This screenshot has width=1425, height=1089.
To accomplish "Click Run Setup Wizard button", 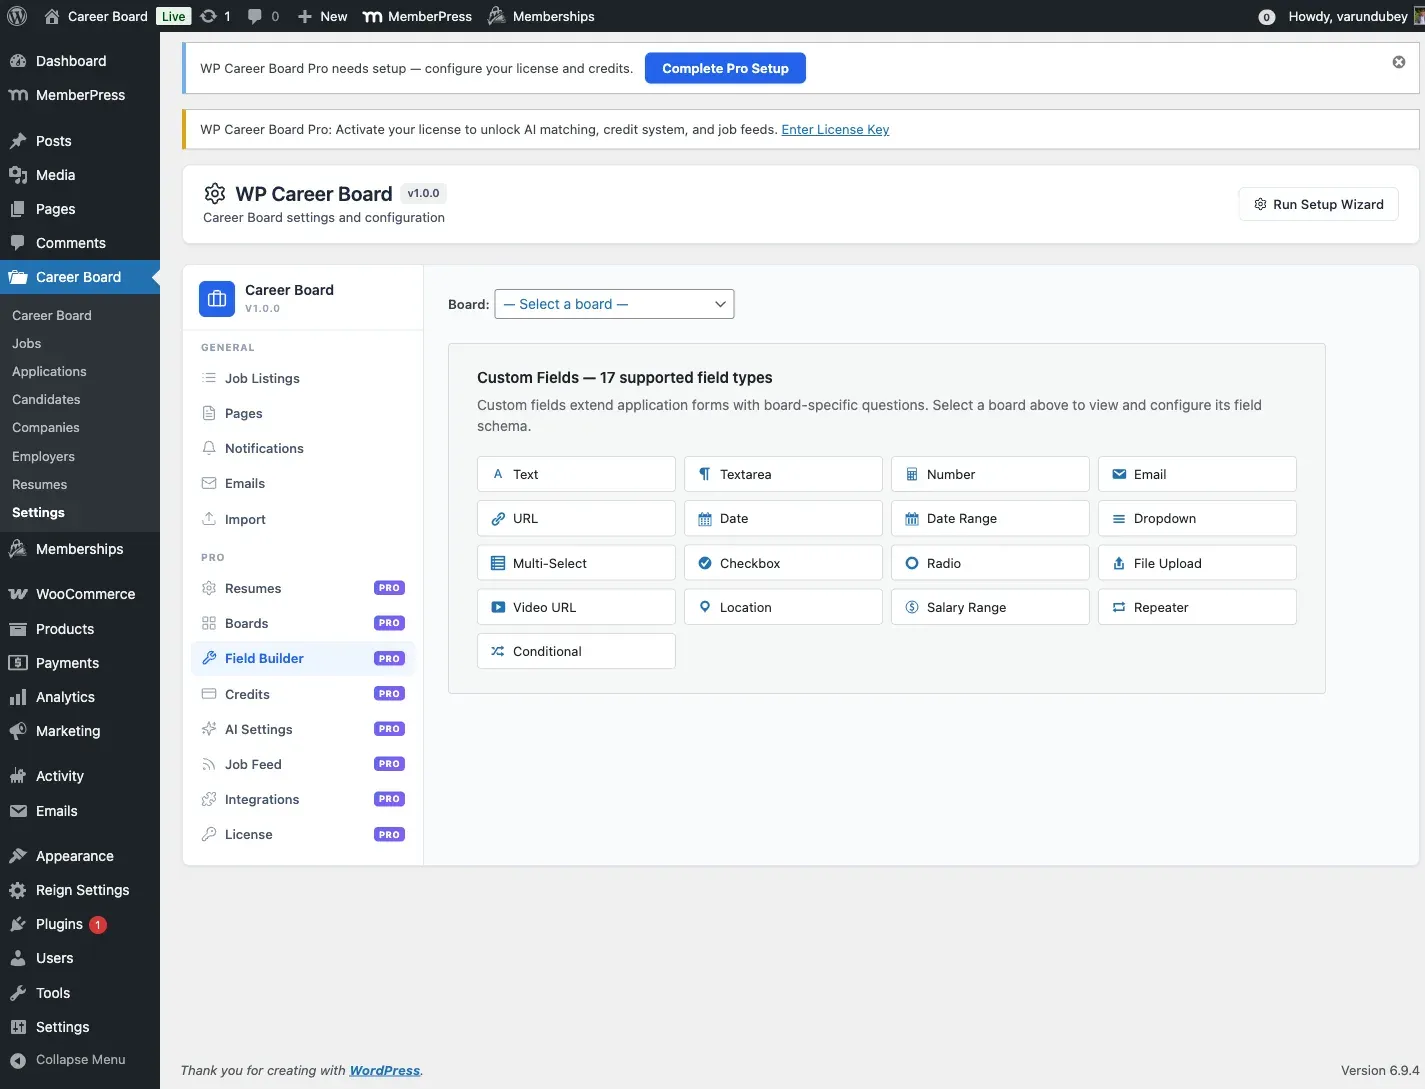I will 1318,204.
